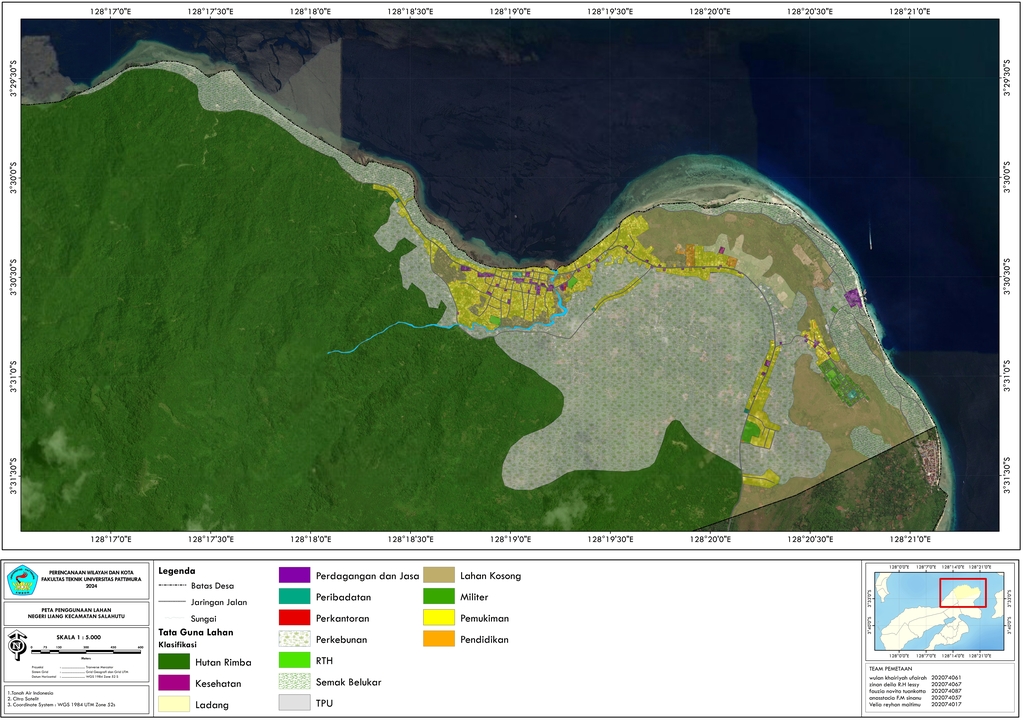Click the Batas Desa dashed line symbol

[x=173, y=585]
